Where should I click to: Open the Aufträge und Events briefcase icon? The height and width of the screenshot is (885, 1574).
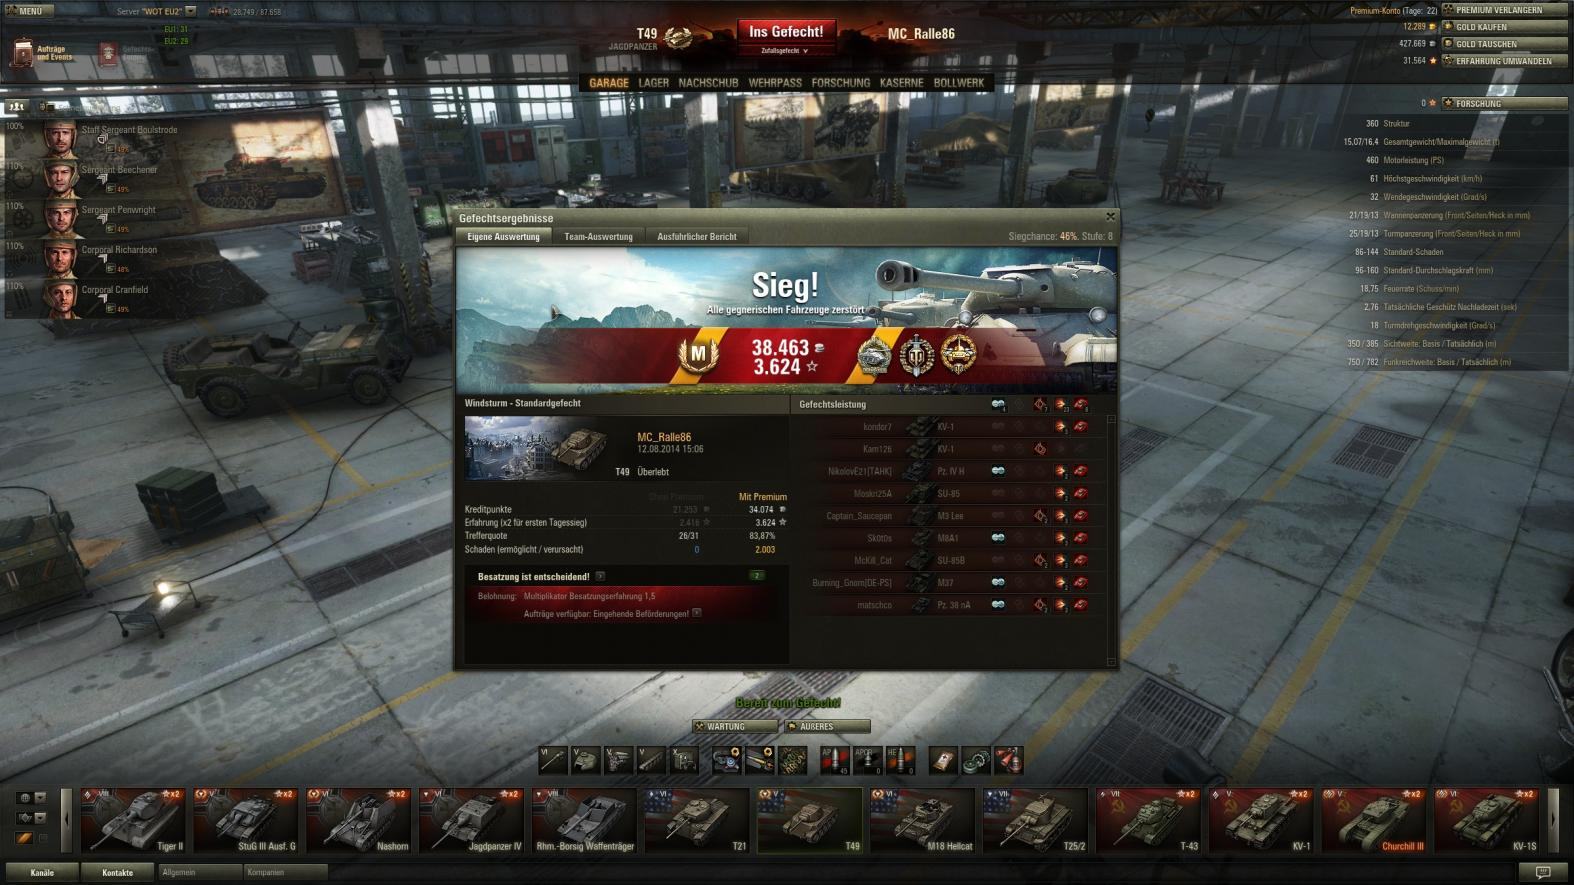click(x=21, y=53)
